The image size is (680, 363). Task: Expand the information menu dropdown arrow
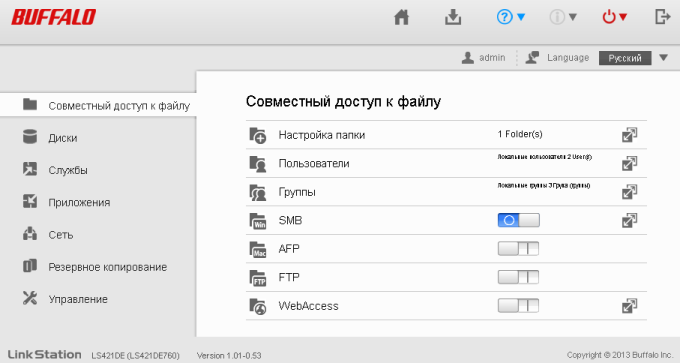pos(573,17)
